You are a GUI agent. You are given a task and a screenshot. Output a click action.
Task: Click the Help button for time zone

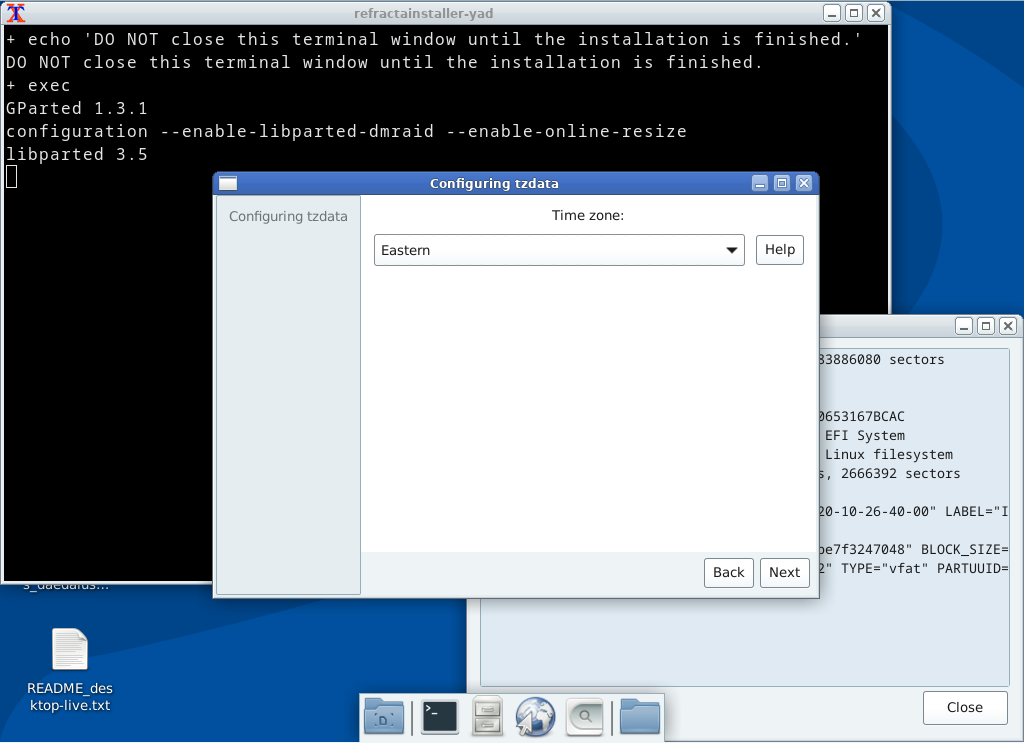779,250
